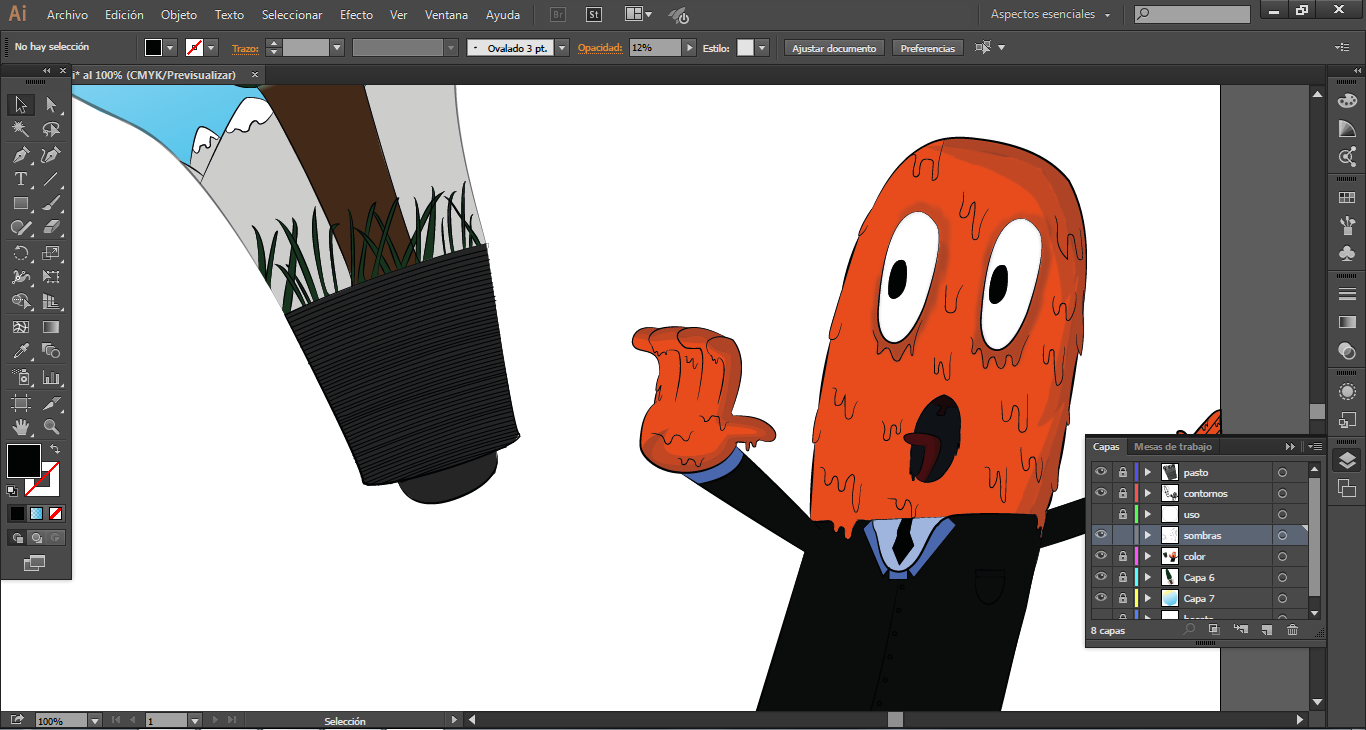Unlock the contornos layer
1366x730 pixels.
coord(1123,493)
